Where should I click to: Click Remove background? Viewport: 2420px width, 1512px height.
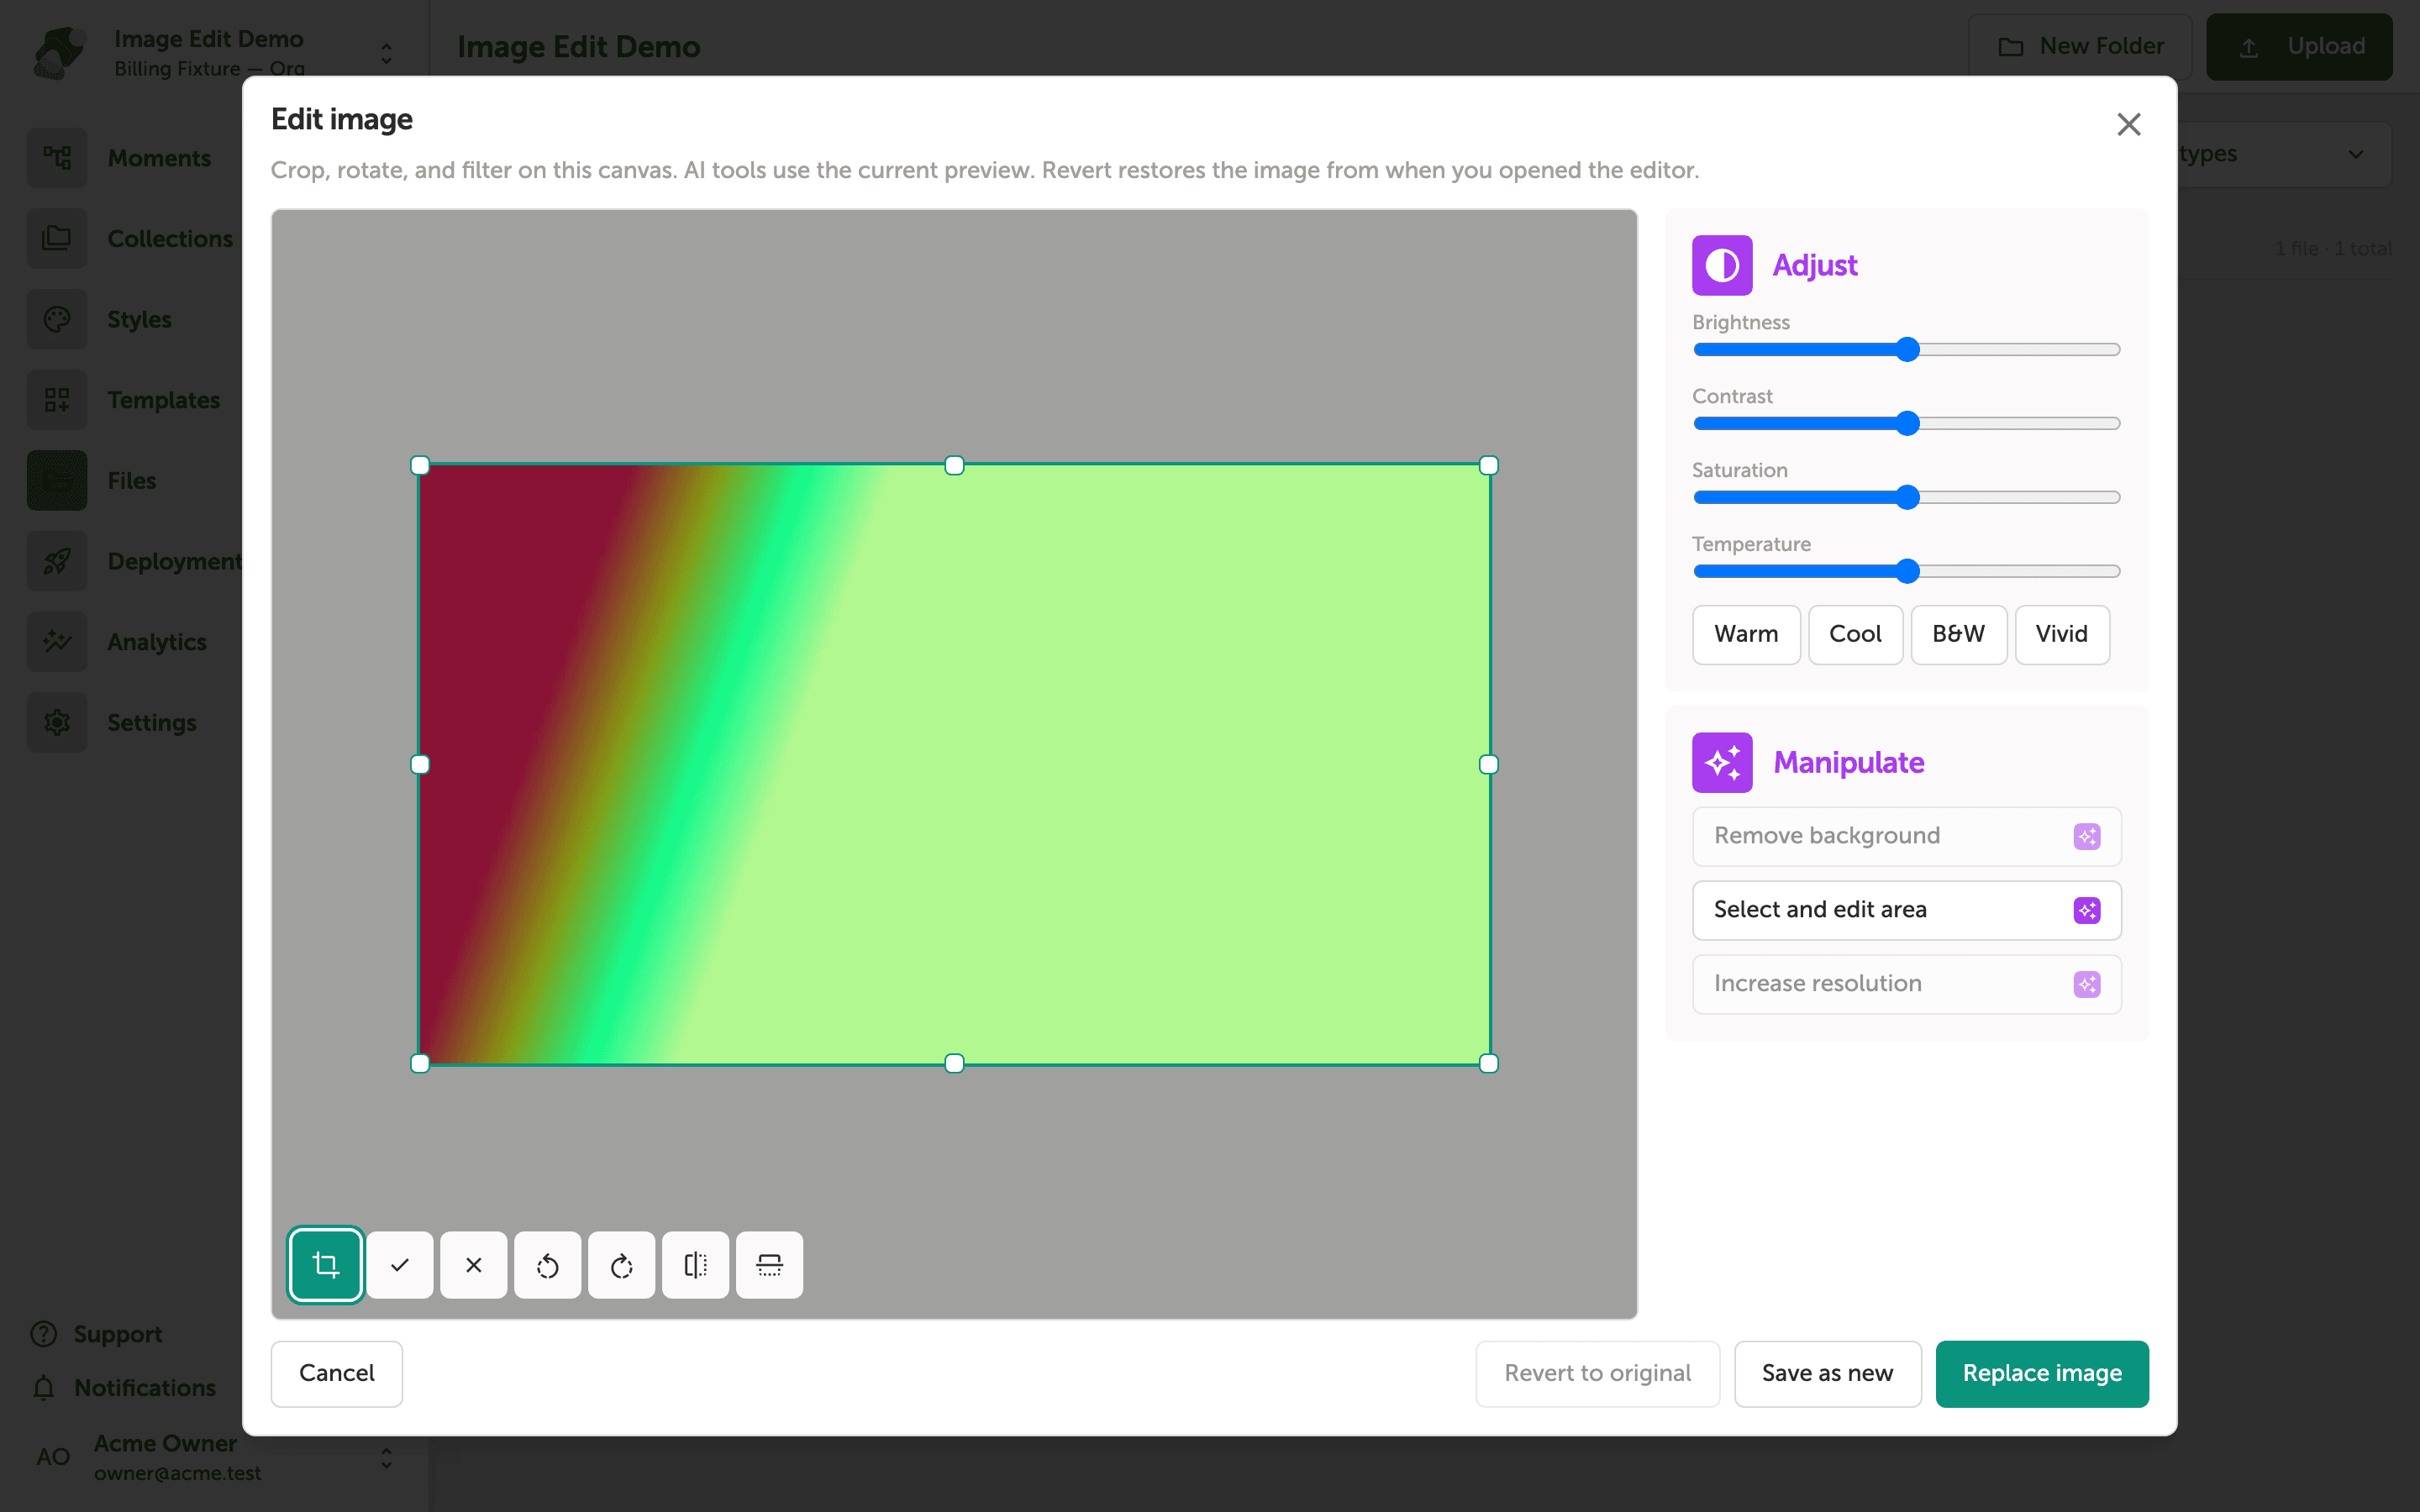[x=1906, y=836]
